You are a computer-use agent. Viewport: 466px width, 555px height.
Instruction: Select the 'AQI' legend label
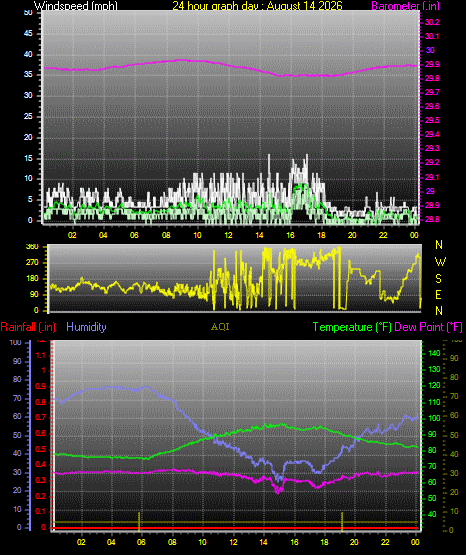click(220, 327)
